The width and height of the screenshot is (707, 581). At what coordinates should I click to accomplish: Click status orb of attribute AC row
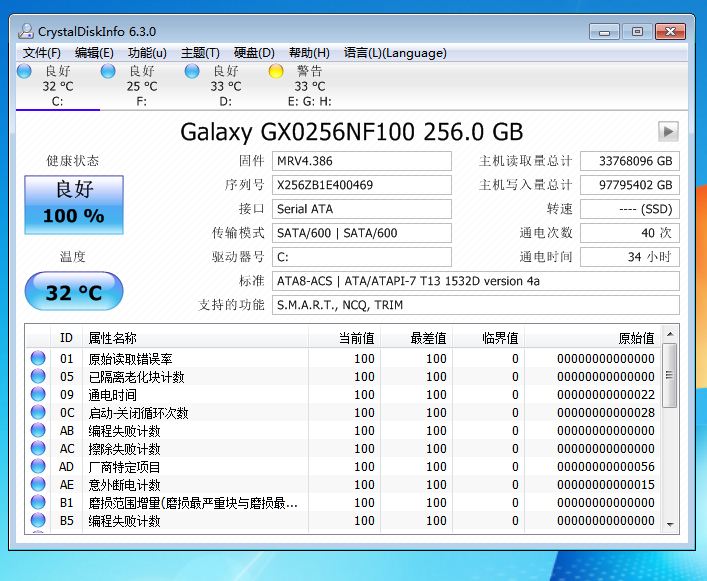pos(38,448)
